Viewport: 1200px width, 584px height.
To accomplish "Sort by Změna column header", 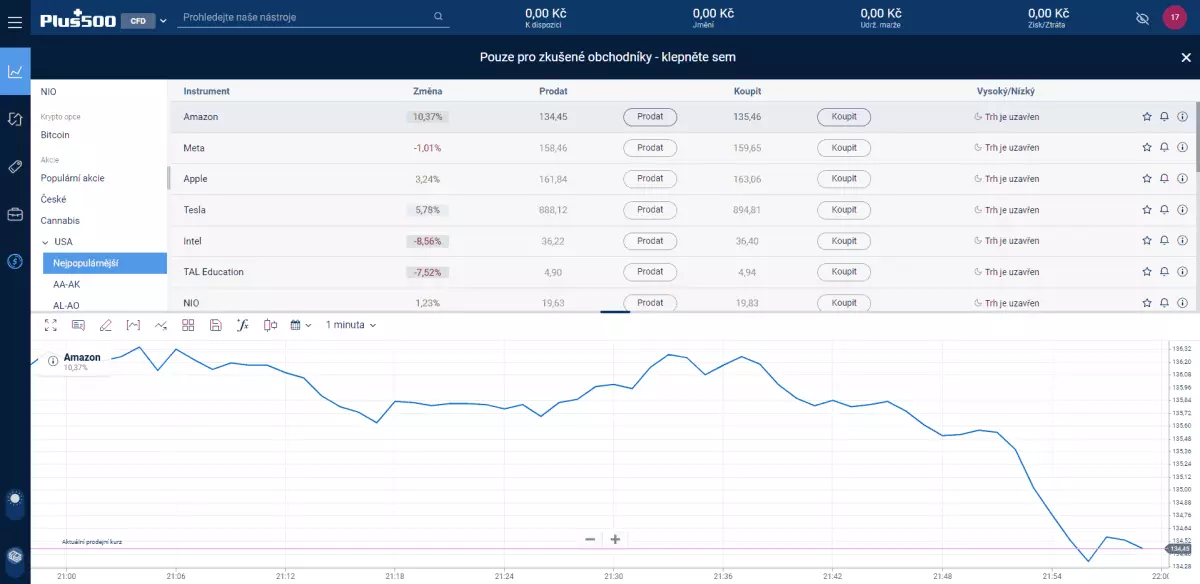I will point(427,91).
